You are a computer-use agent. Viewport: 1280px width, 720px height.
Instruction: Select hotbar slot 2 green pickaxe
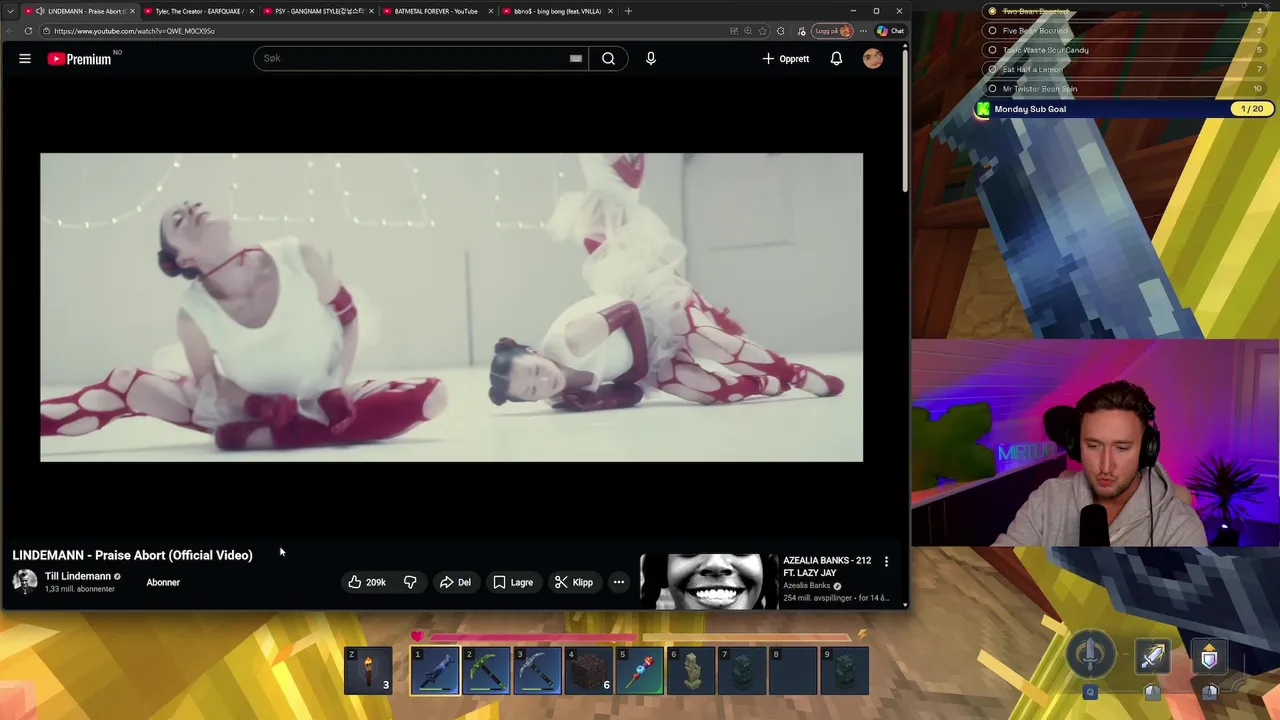point(486,670)
